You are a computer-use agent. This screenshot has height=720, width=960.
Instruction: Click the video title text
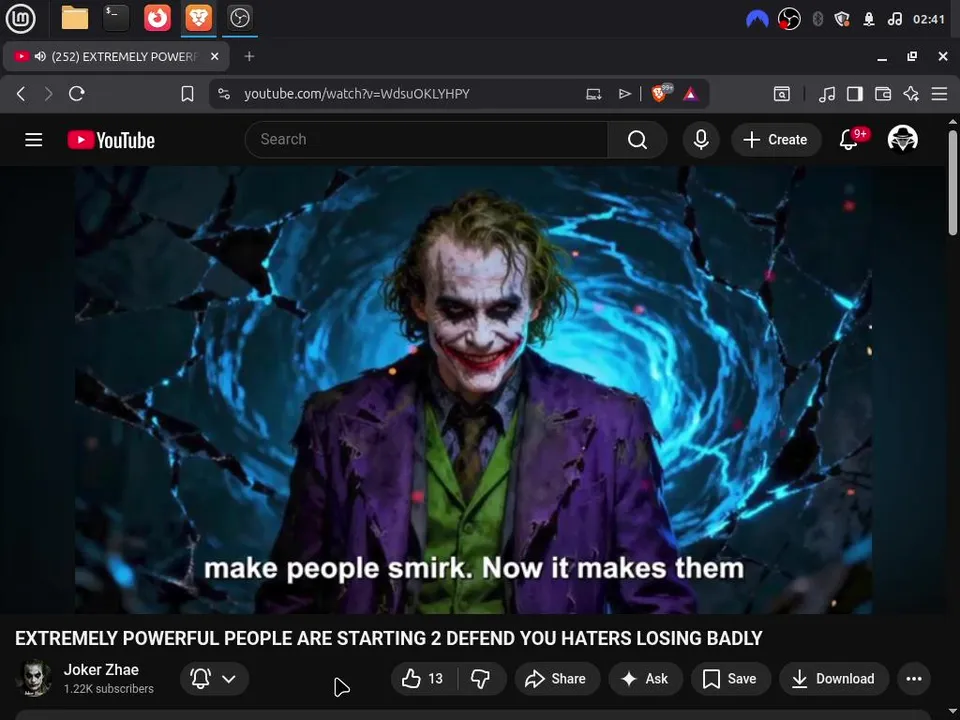pos(389,638)
